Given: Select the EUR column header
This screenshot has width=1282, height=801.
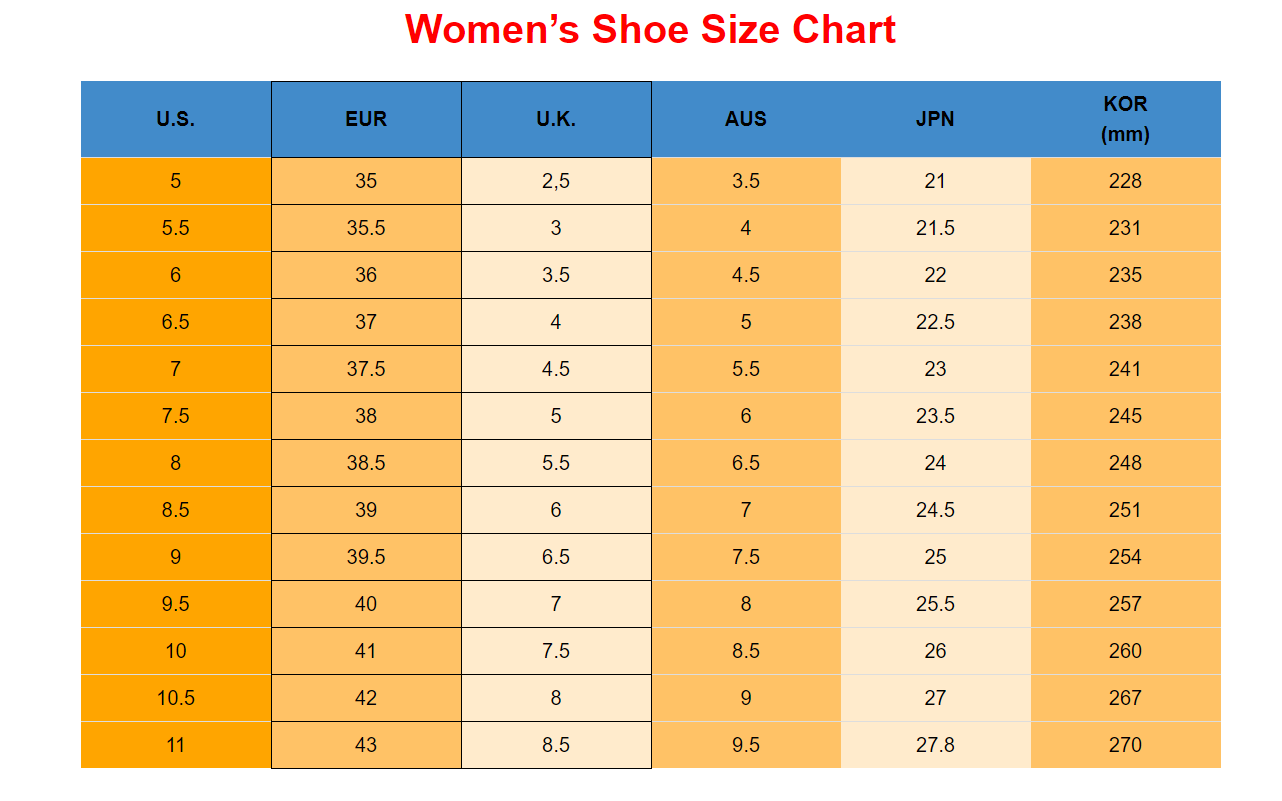Looking at the screenshot, I should 366,119.
